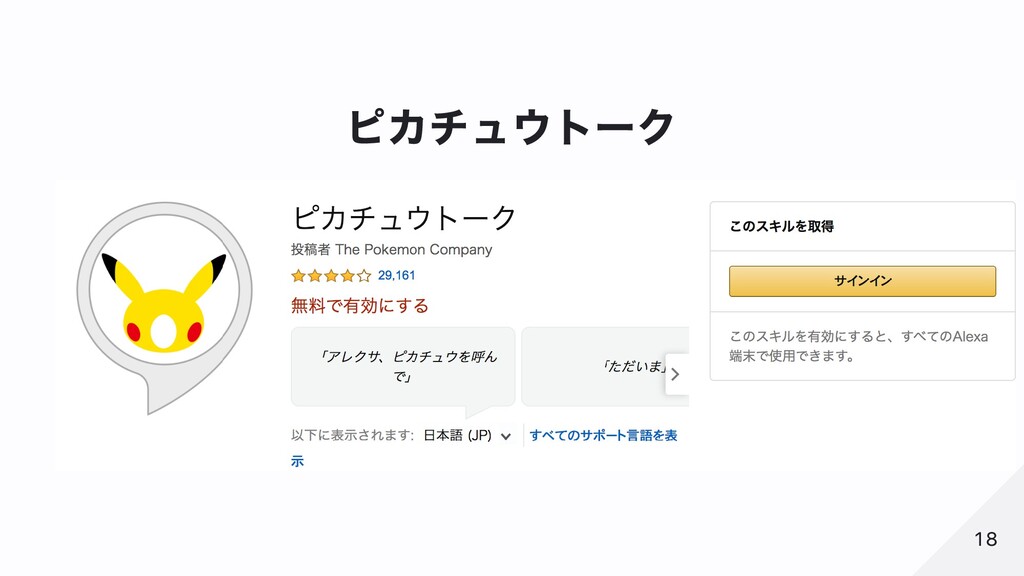The width and height of the screenshot is (1024, 576).
Task: Click the ピカチュウトーク skill name heading
Action: (x=404, y=216)
